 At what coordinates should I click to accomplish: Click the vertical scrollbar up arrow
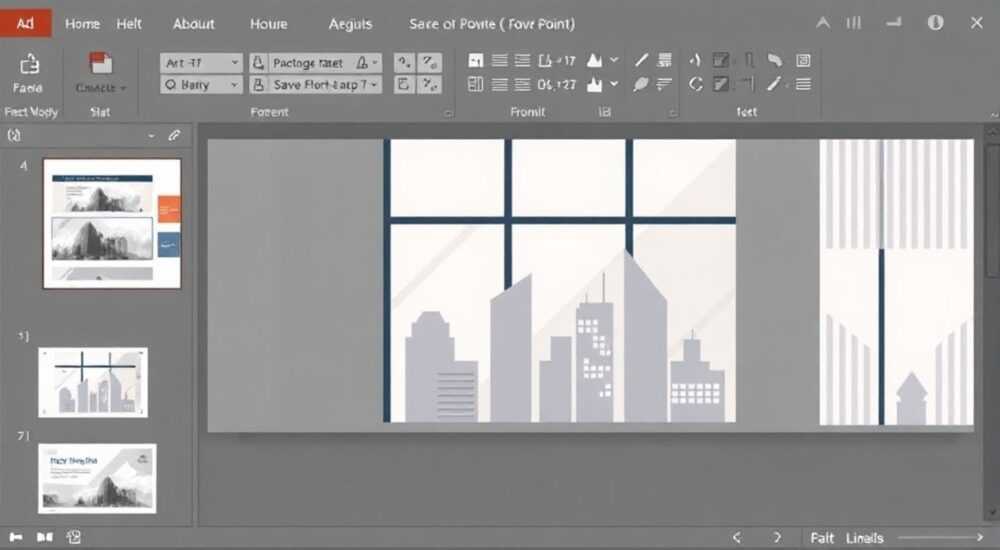tap(992, 132)
